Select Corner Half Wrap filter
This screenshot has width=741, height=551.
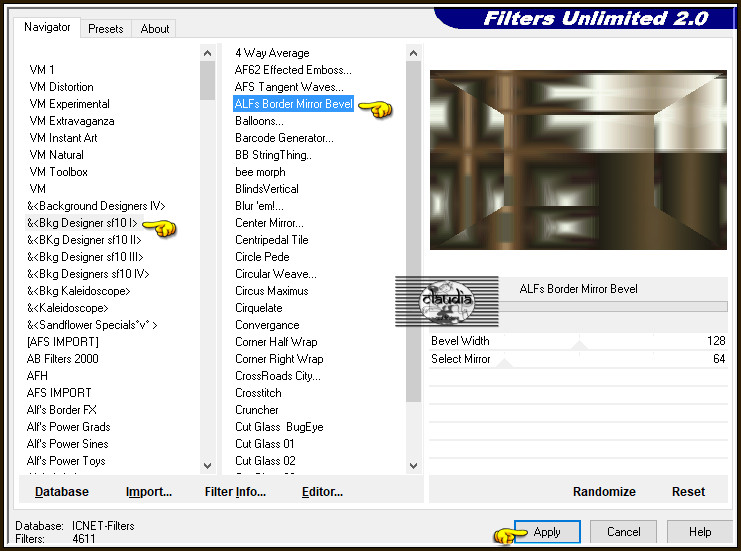coord(276,342)
